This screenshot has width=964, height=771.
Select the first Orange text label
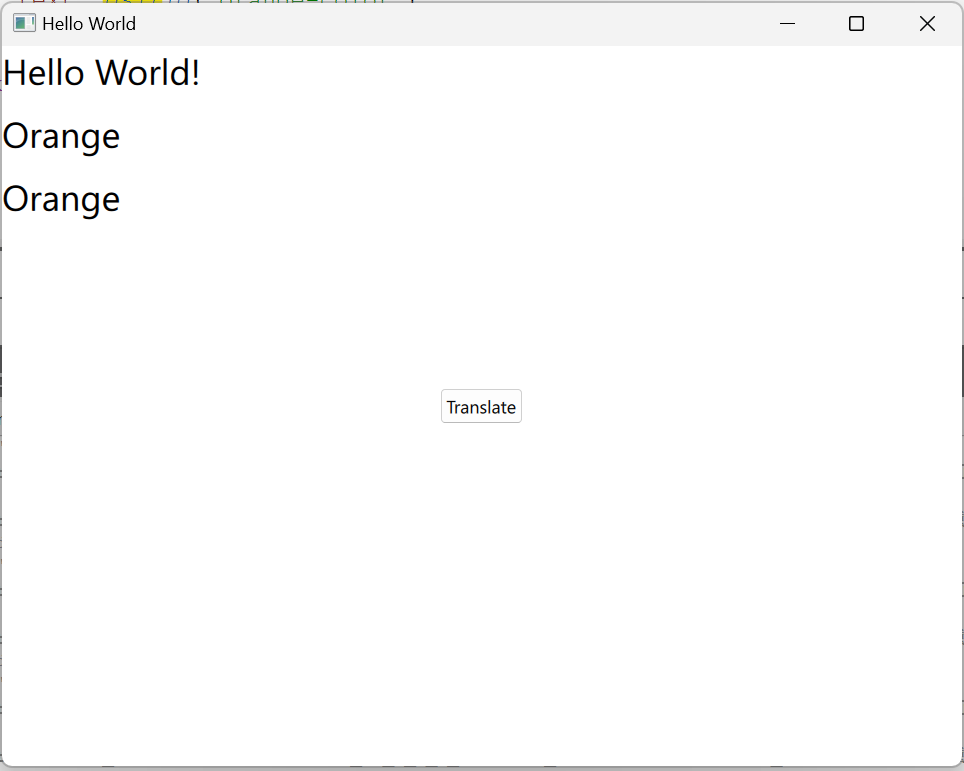coord(61,136)
